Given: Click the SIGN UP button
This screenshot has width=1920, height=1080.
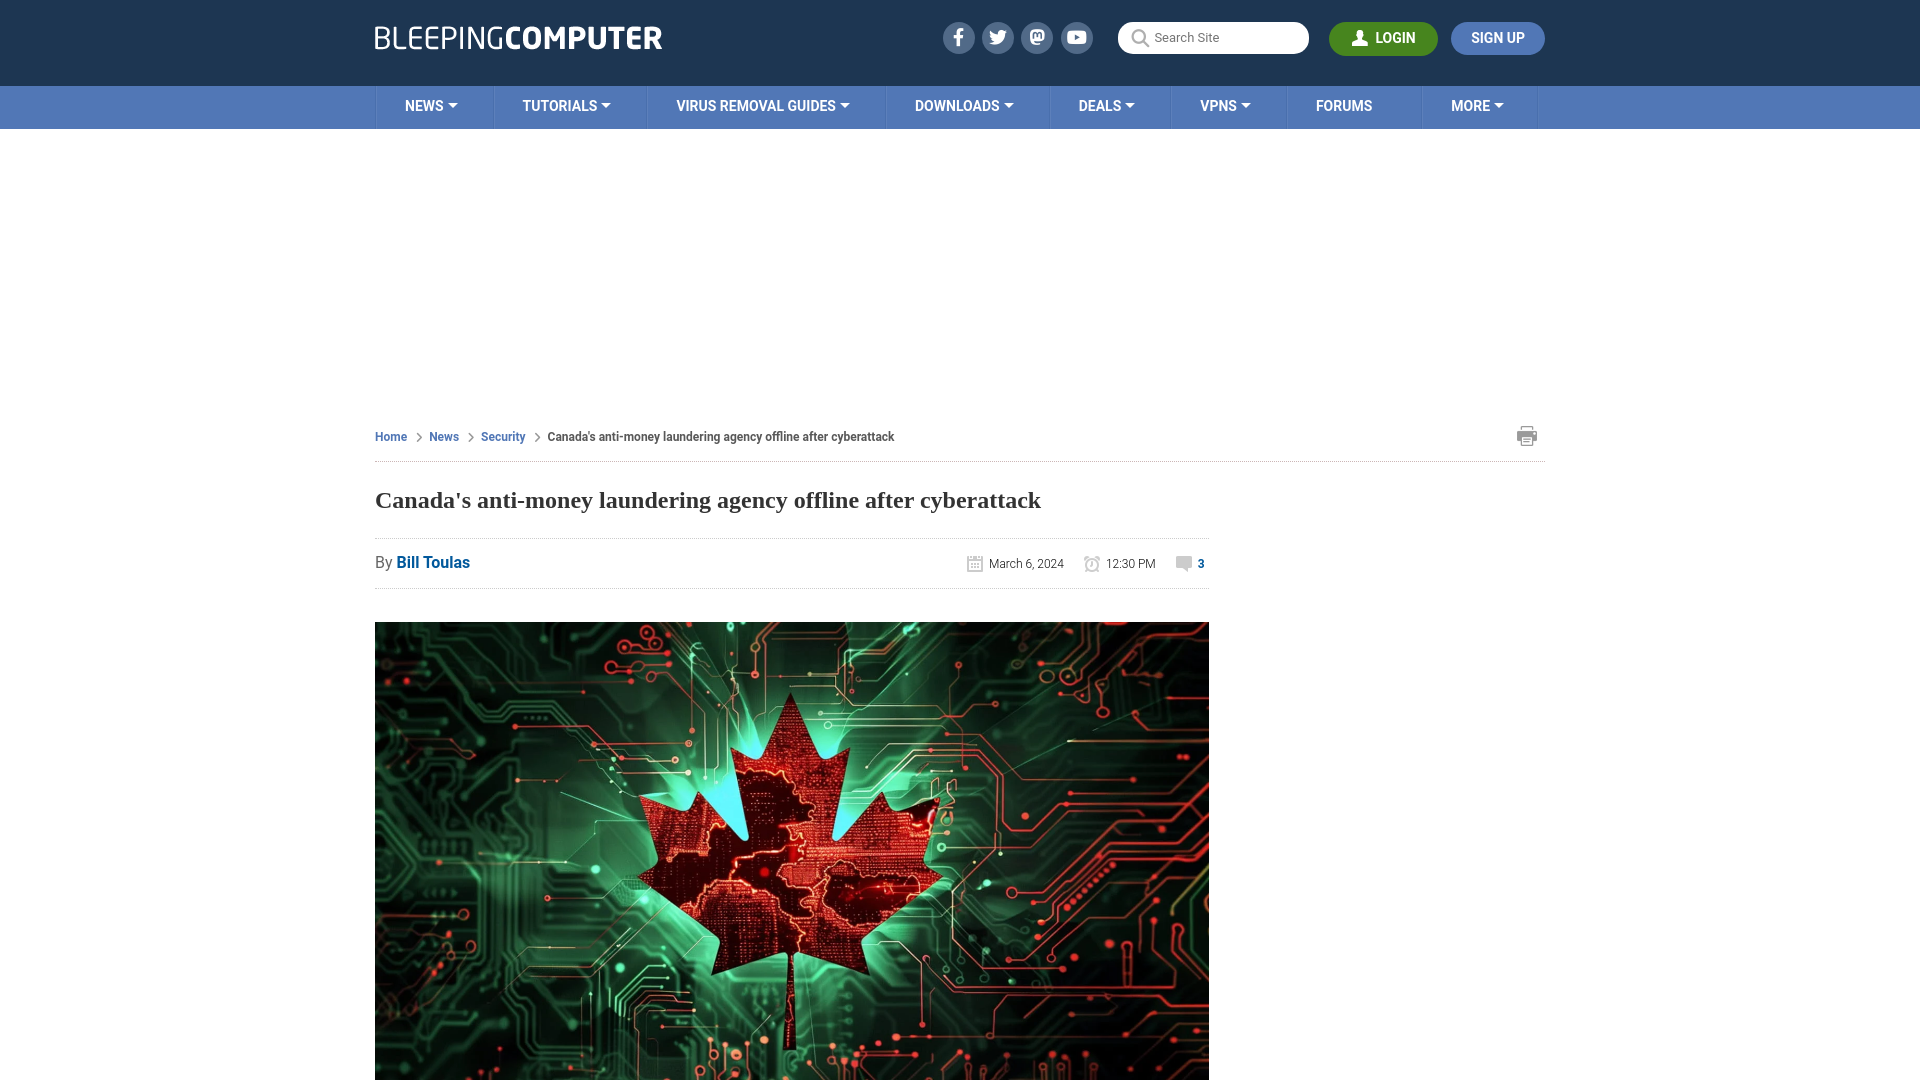Looking at the screenshot, I should (x=1497, y=37).
